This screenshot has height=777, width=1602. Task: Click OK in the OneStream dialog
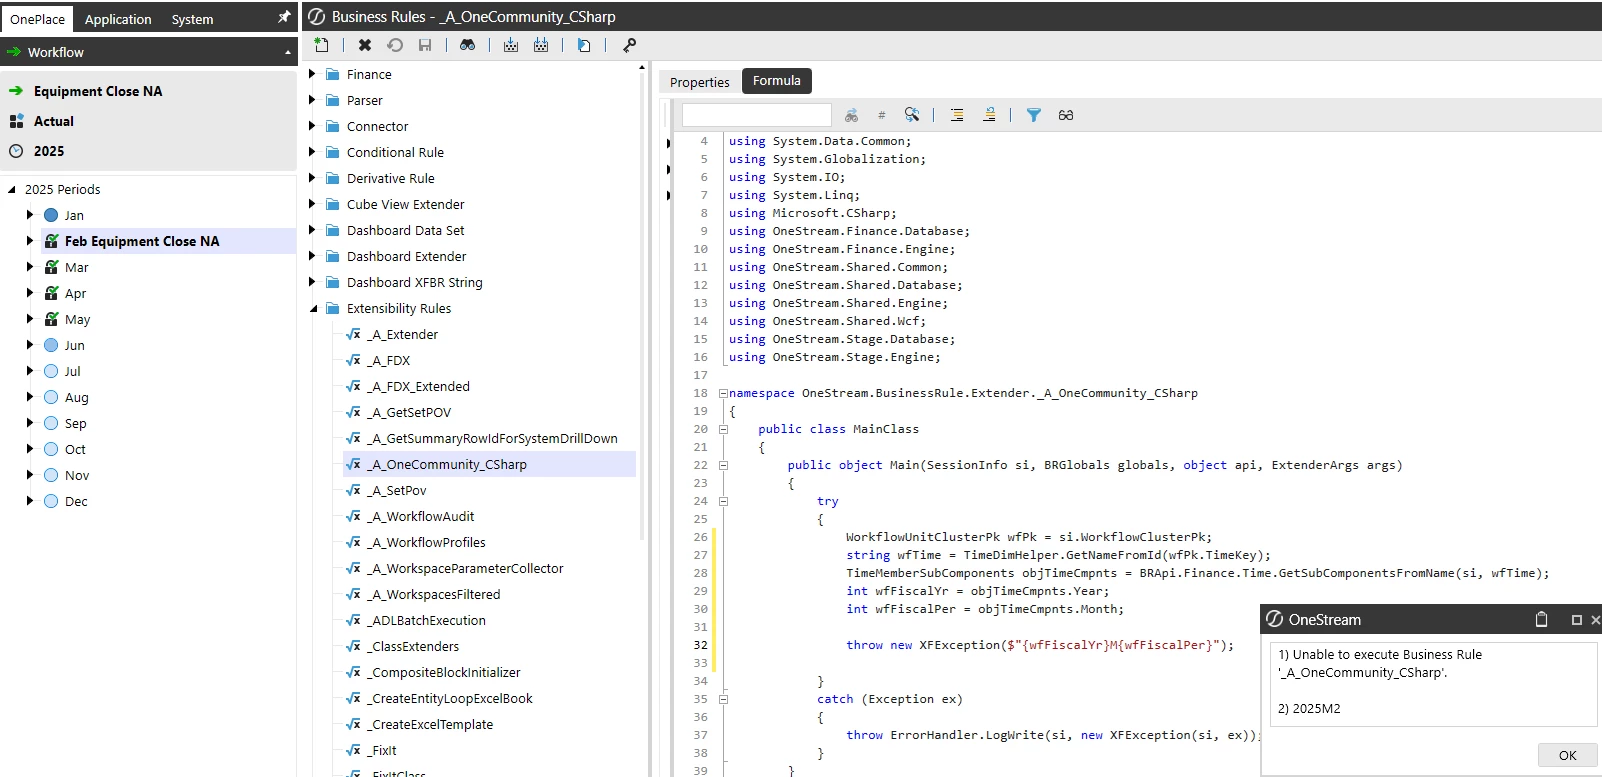[x=1567, y=755]
